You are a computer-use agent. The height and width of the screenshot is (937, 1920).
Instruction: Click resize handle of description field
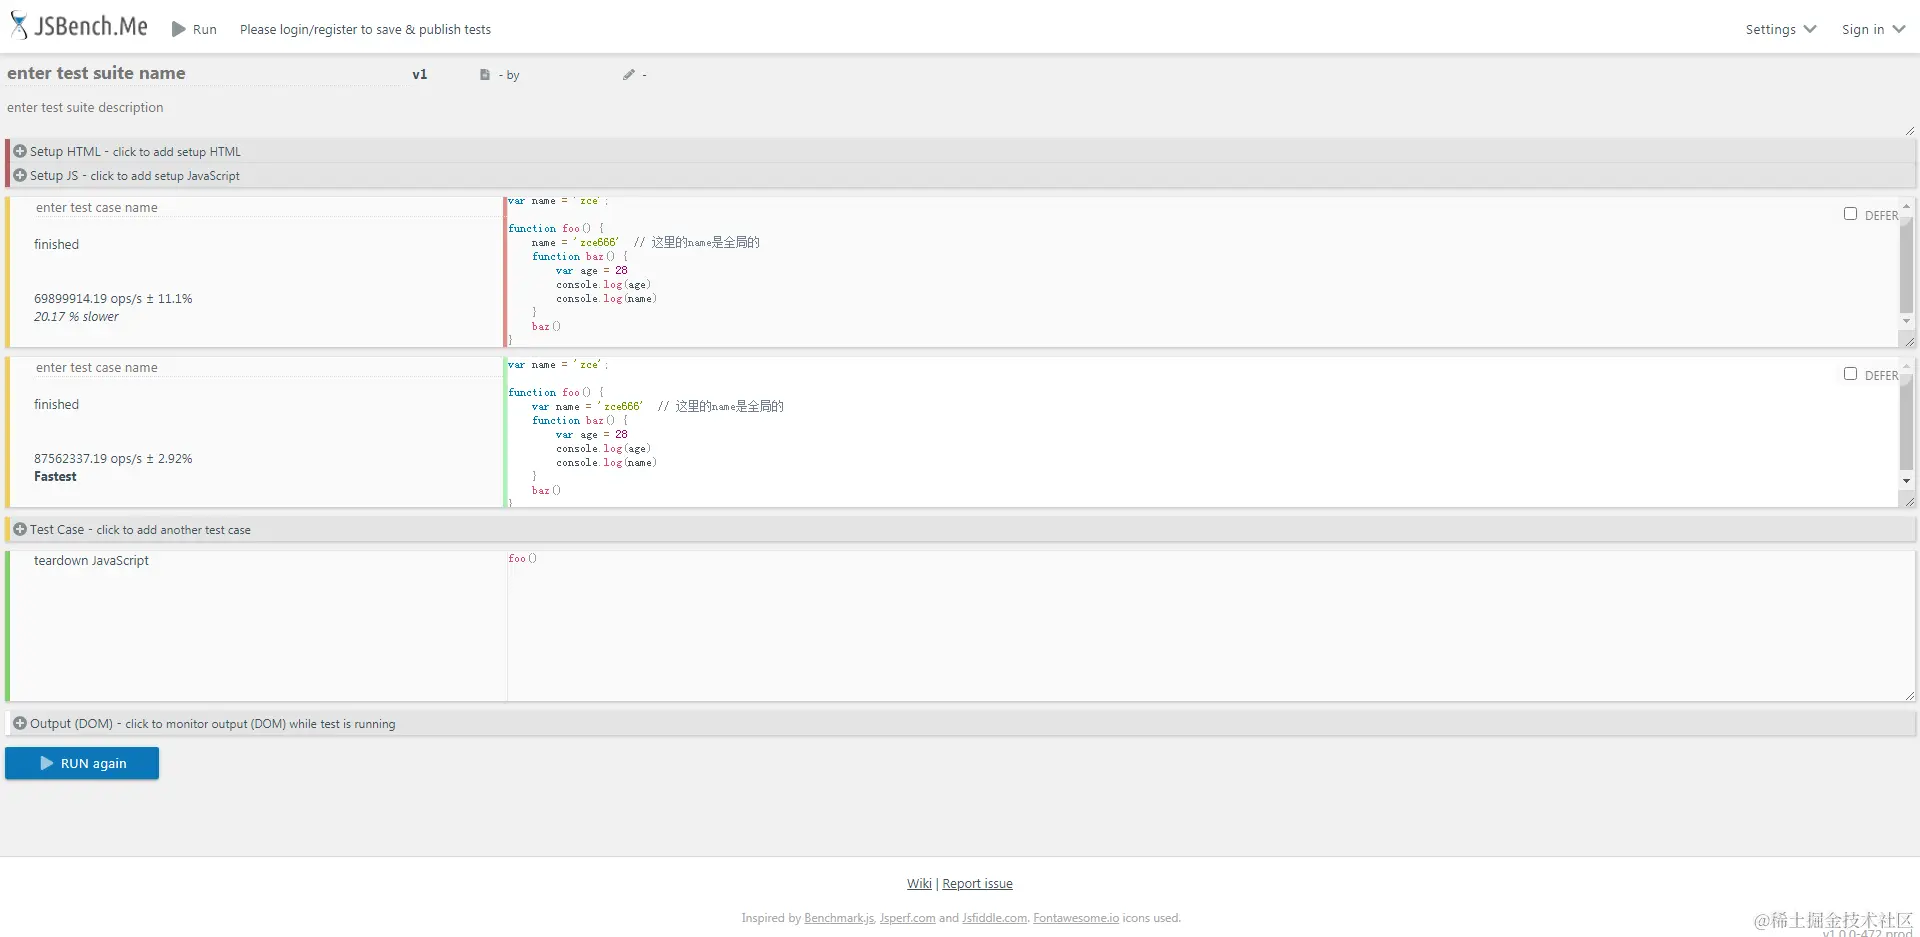coord(1909,131)
